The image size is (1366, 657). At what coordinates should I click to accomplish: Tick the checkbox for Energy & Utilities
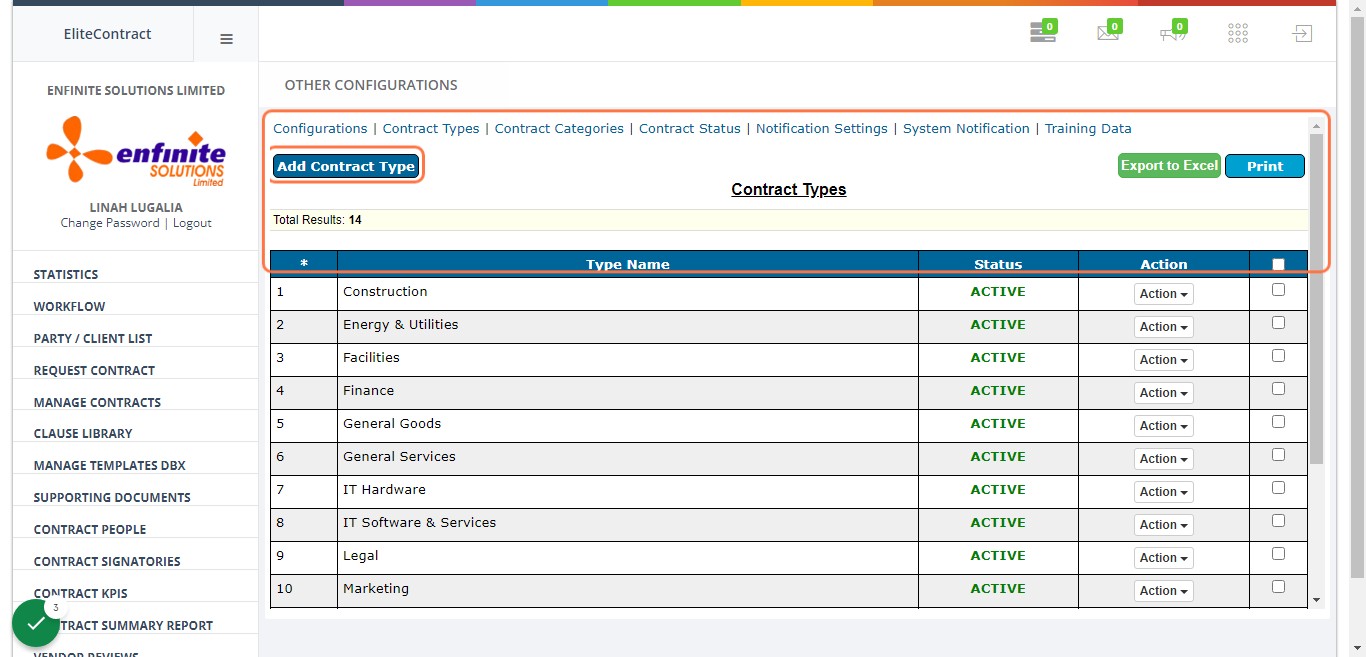[1278, 323]
